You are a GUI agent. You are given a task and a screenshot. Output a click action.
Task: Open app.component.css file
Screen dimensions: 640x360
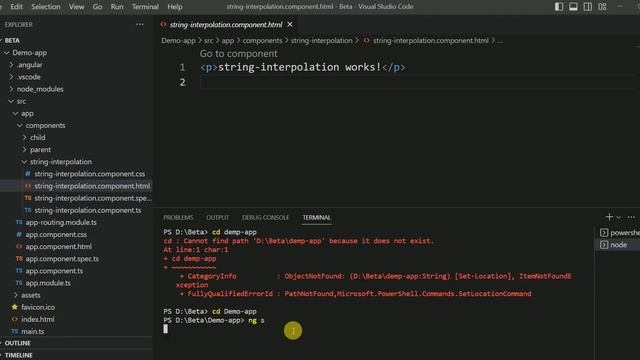[51, 235]
